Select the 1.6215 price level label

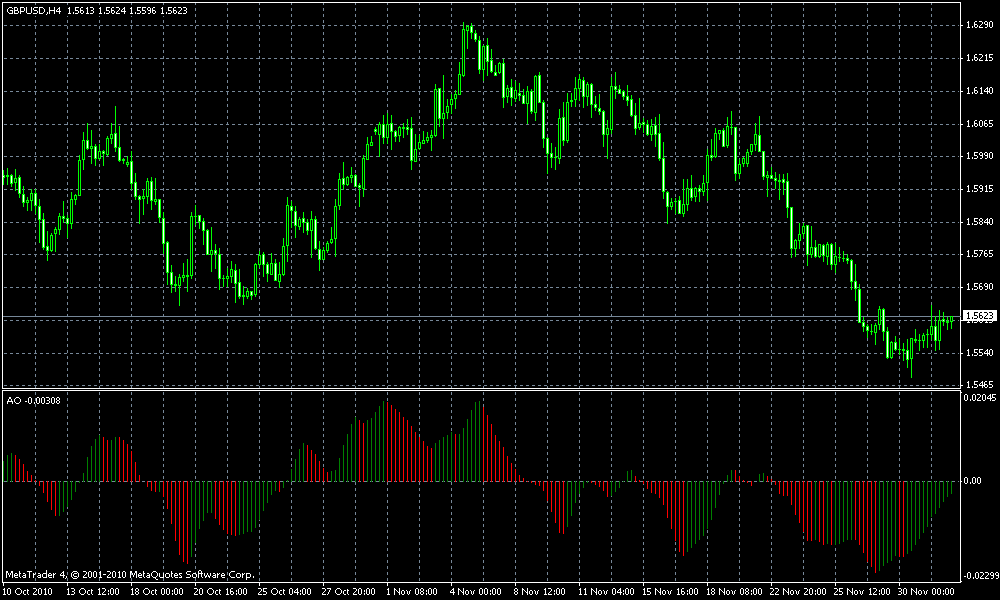980,58
